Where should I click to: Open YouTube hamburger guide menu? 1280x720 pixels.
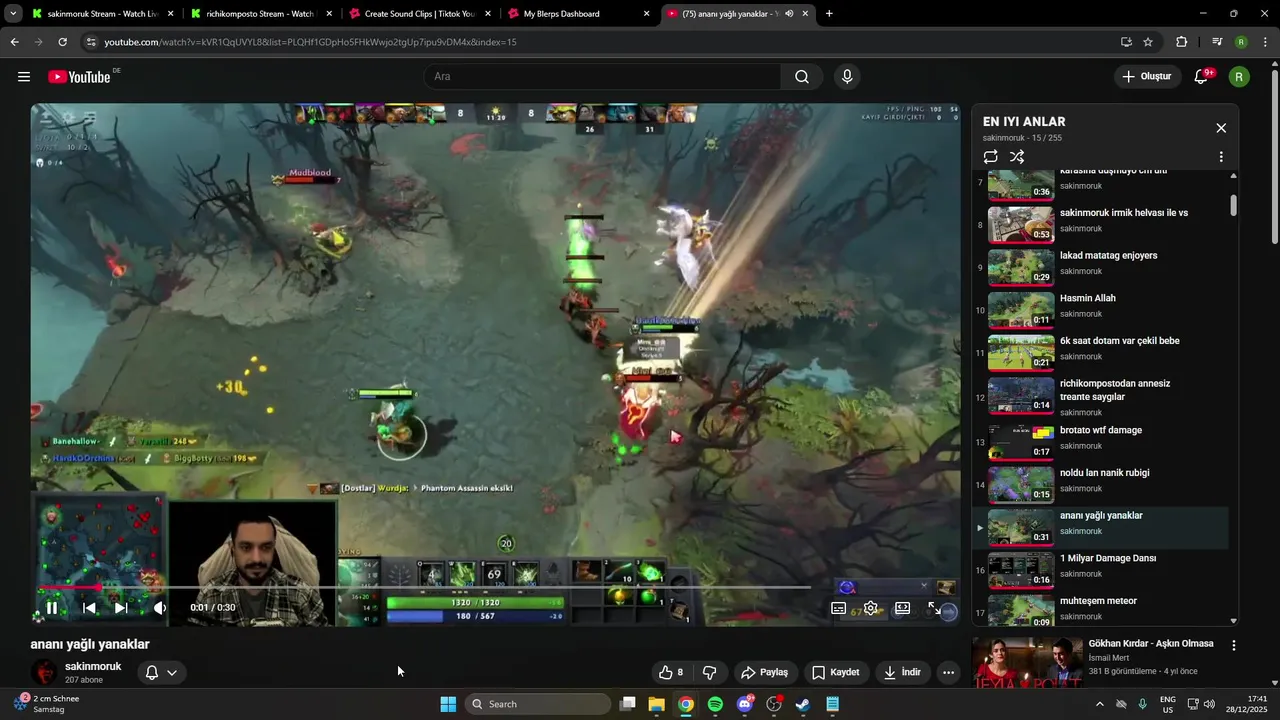[24, 77]
